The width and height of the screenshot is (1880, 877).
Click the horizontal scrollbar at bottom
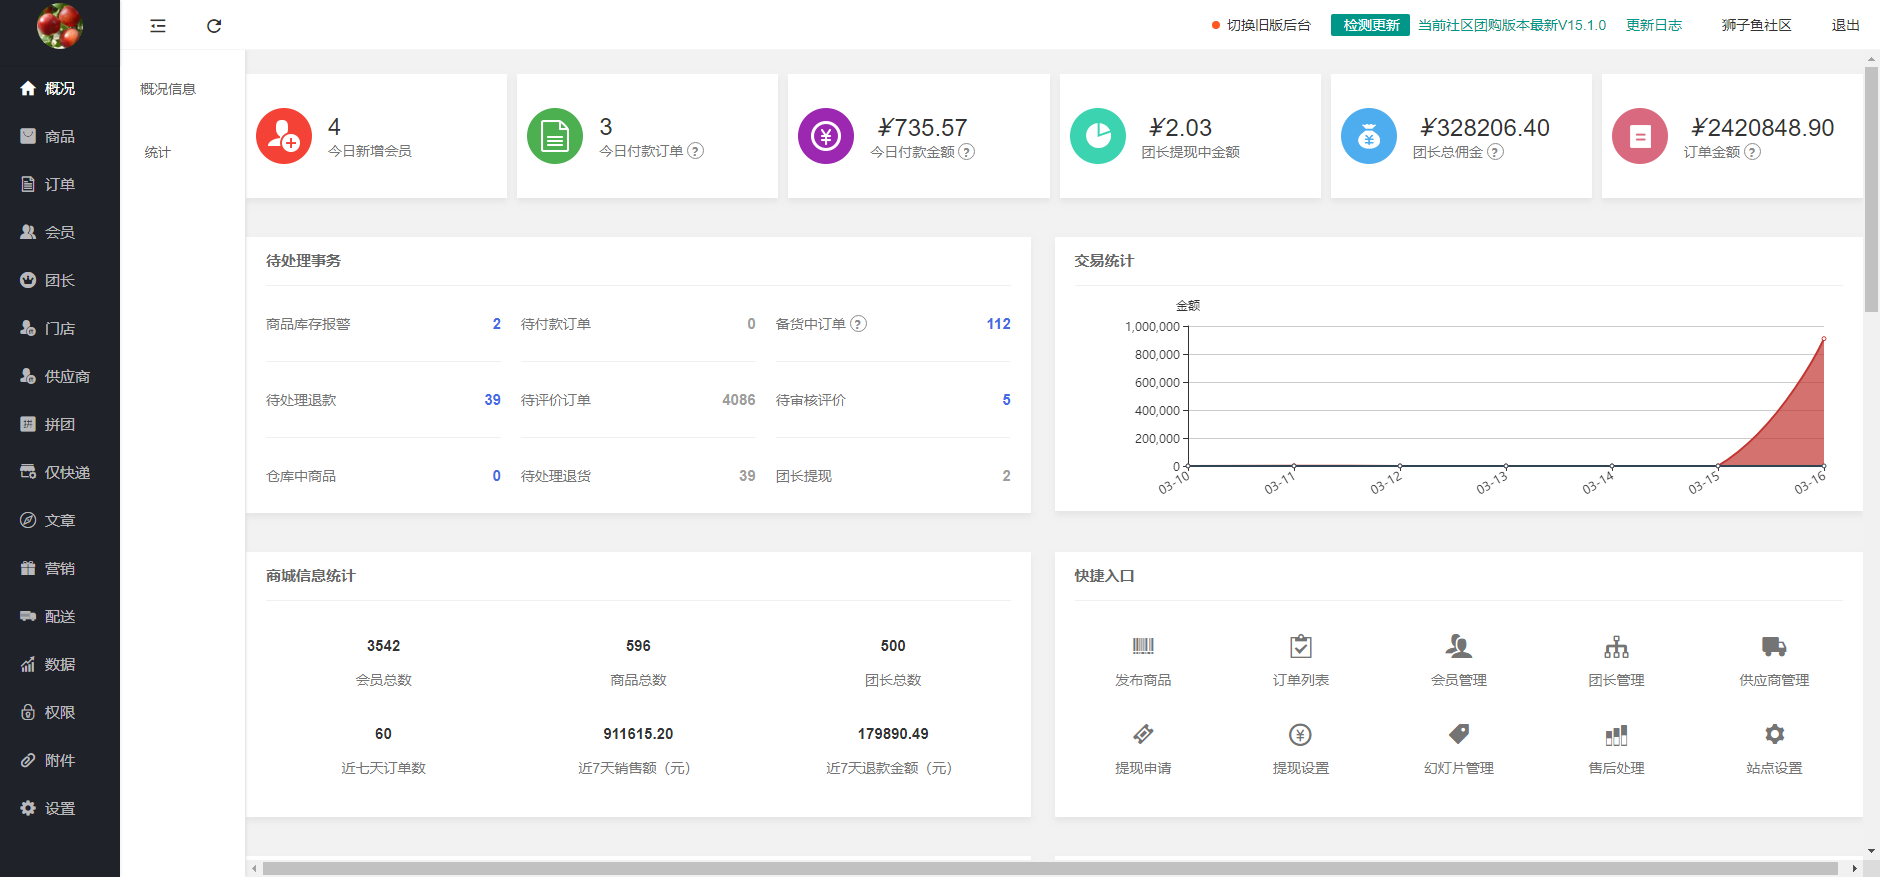(1050, 868)
